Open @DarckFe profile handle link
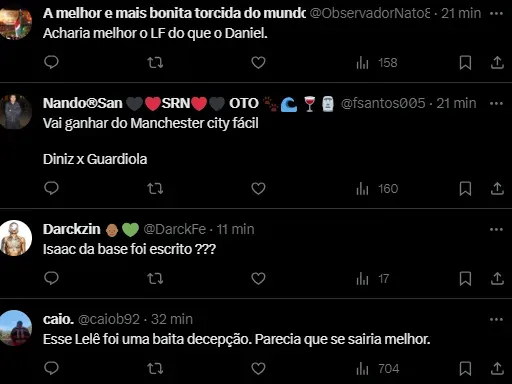512x384 pixels. coord(175,229)
